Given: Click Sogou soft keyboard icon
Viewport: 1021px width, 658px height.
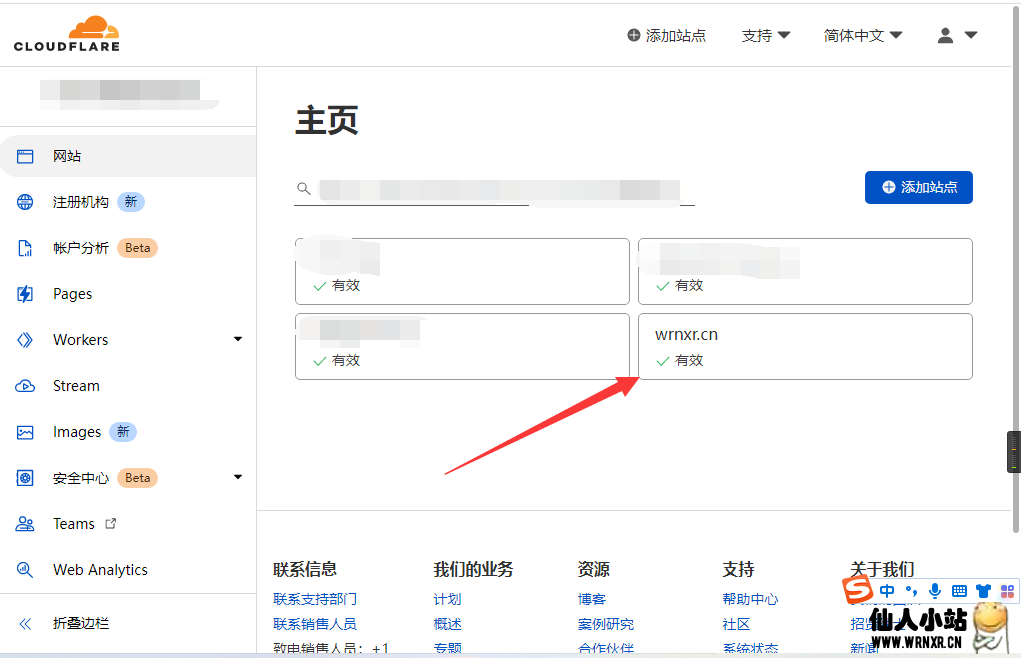Looking at the screenshot, I should point(959,591).
